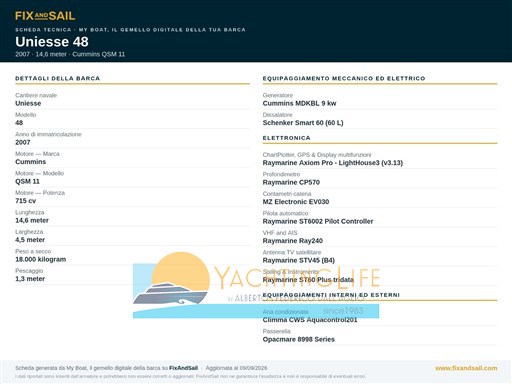
Task: Click the Profondimetro label
Action: pos(281,174)
